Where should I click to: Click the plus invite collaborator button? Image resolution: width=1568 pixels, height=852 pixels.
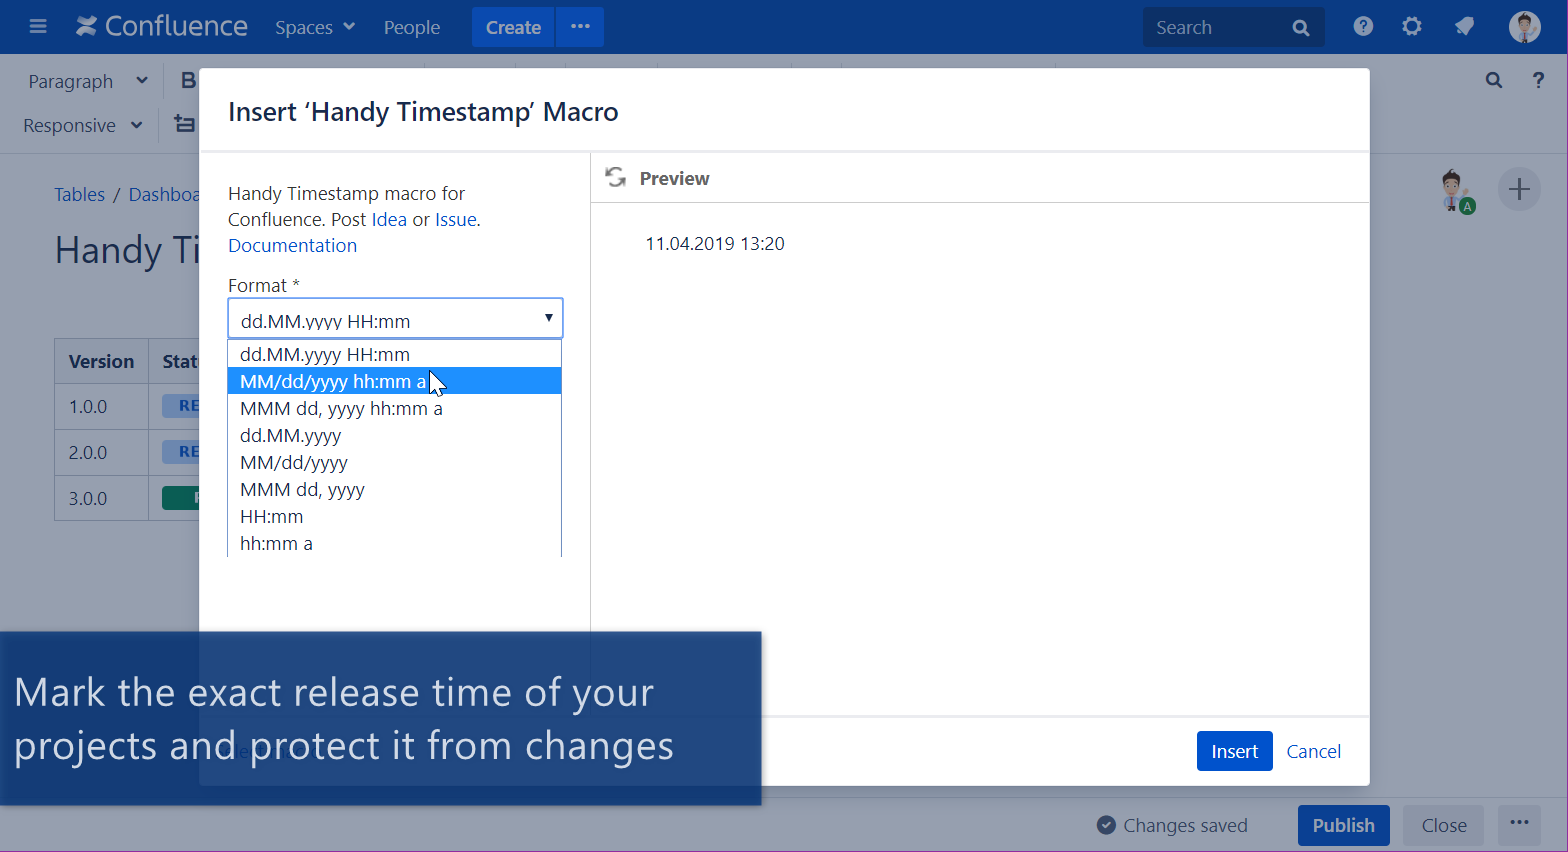[x=1519, y=189]
